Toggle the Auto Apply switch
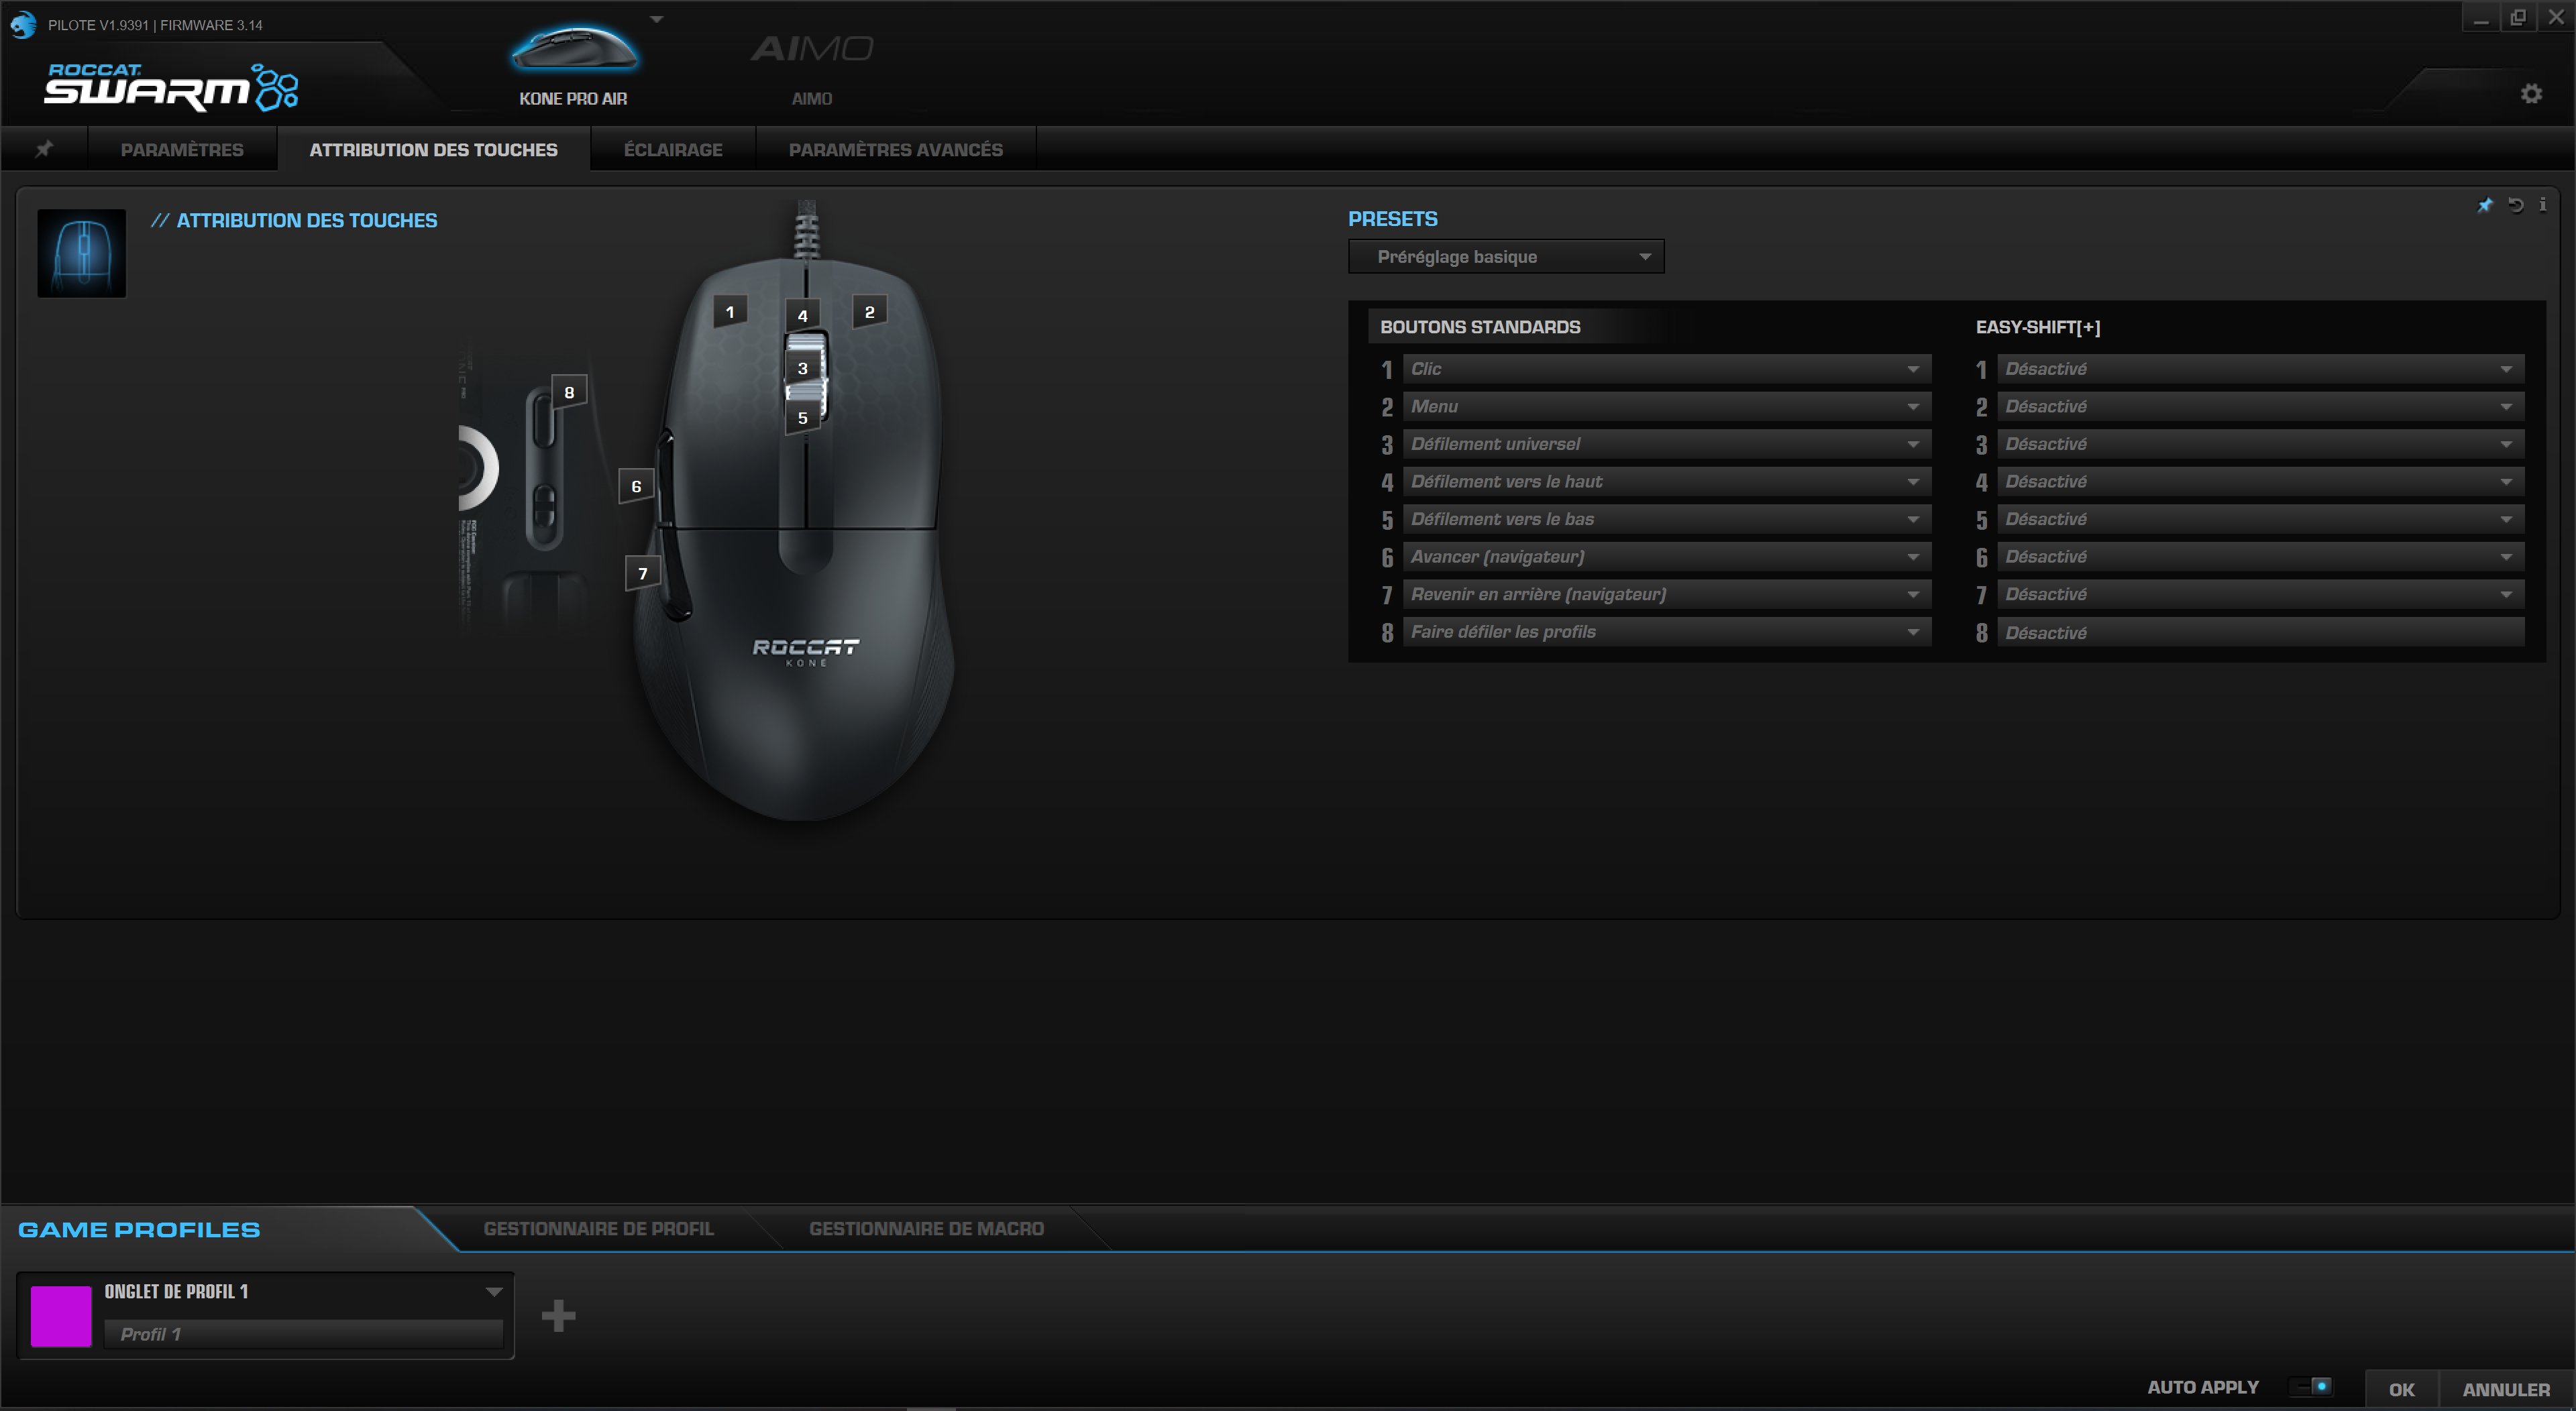This screenshot has height=1411, width=2576. click(2311, 1387)
